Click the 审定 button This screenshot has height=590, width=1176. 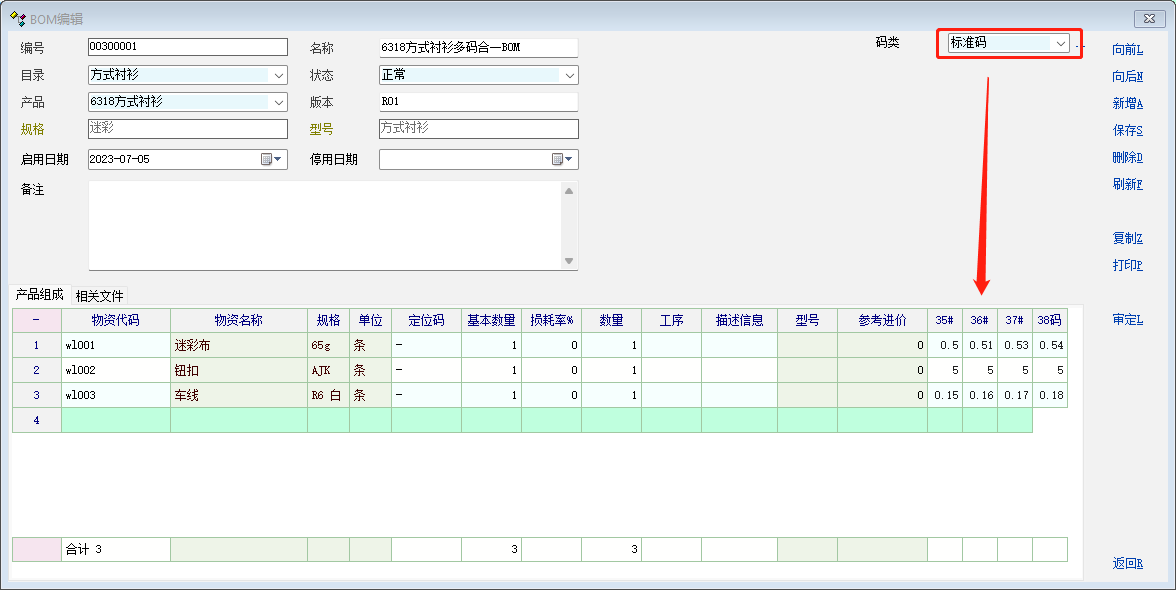[1127, 320]
